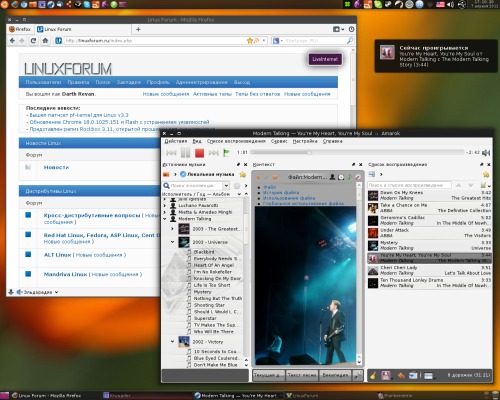Click the green flag bookmark icon
This screenshot has width=500, height=400.
point(227,153)
